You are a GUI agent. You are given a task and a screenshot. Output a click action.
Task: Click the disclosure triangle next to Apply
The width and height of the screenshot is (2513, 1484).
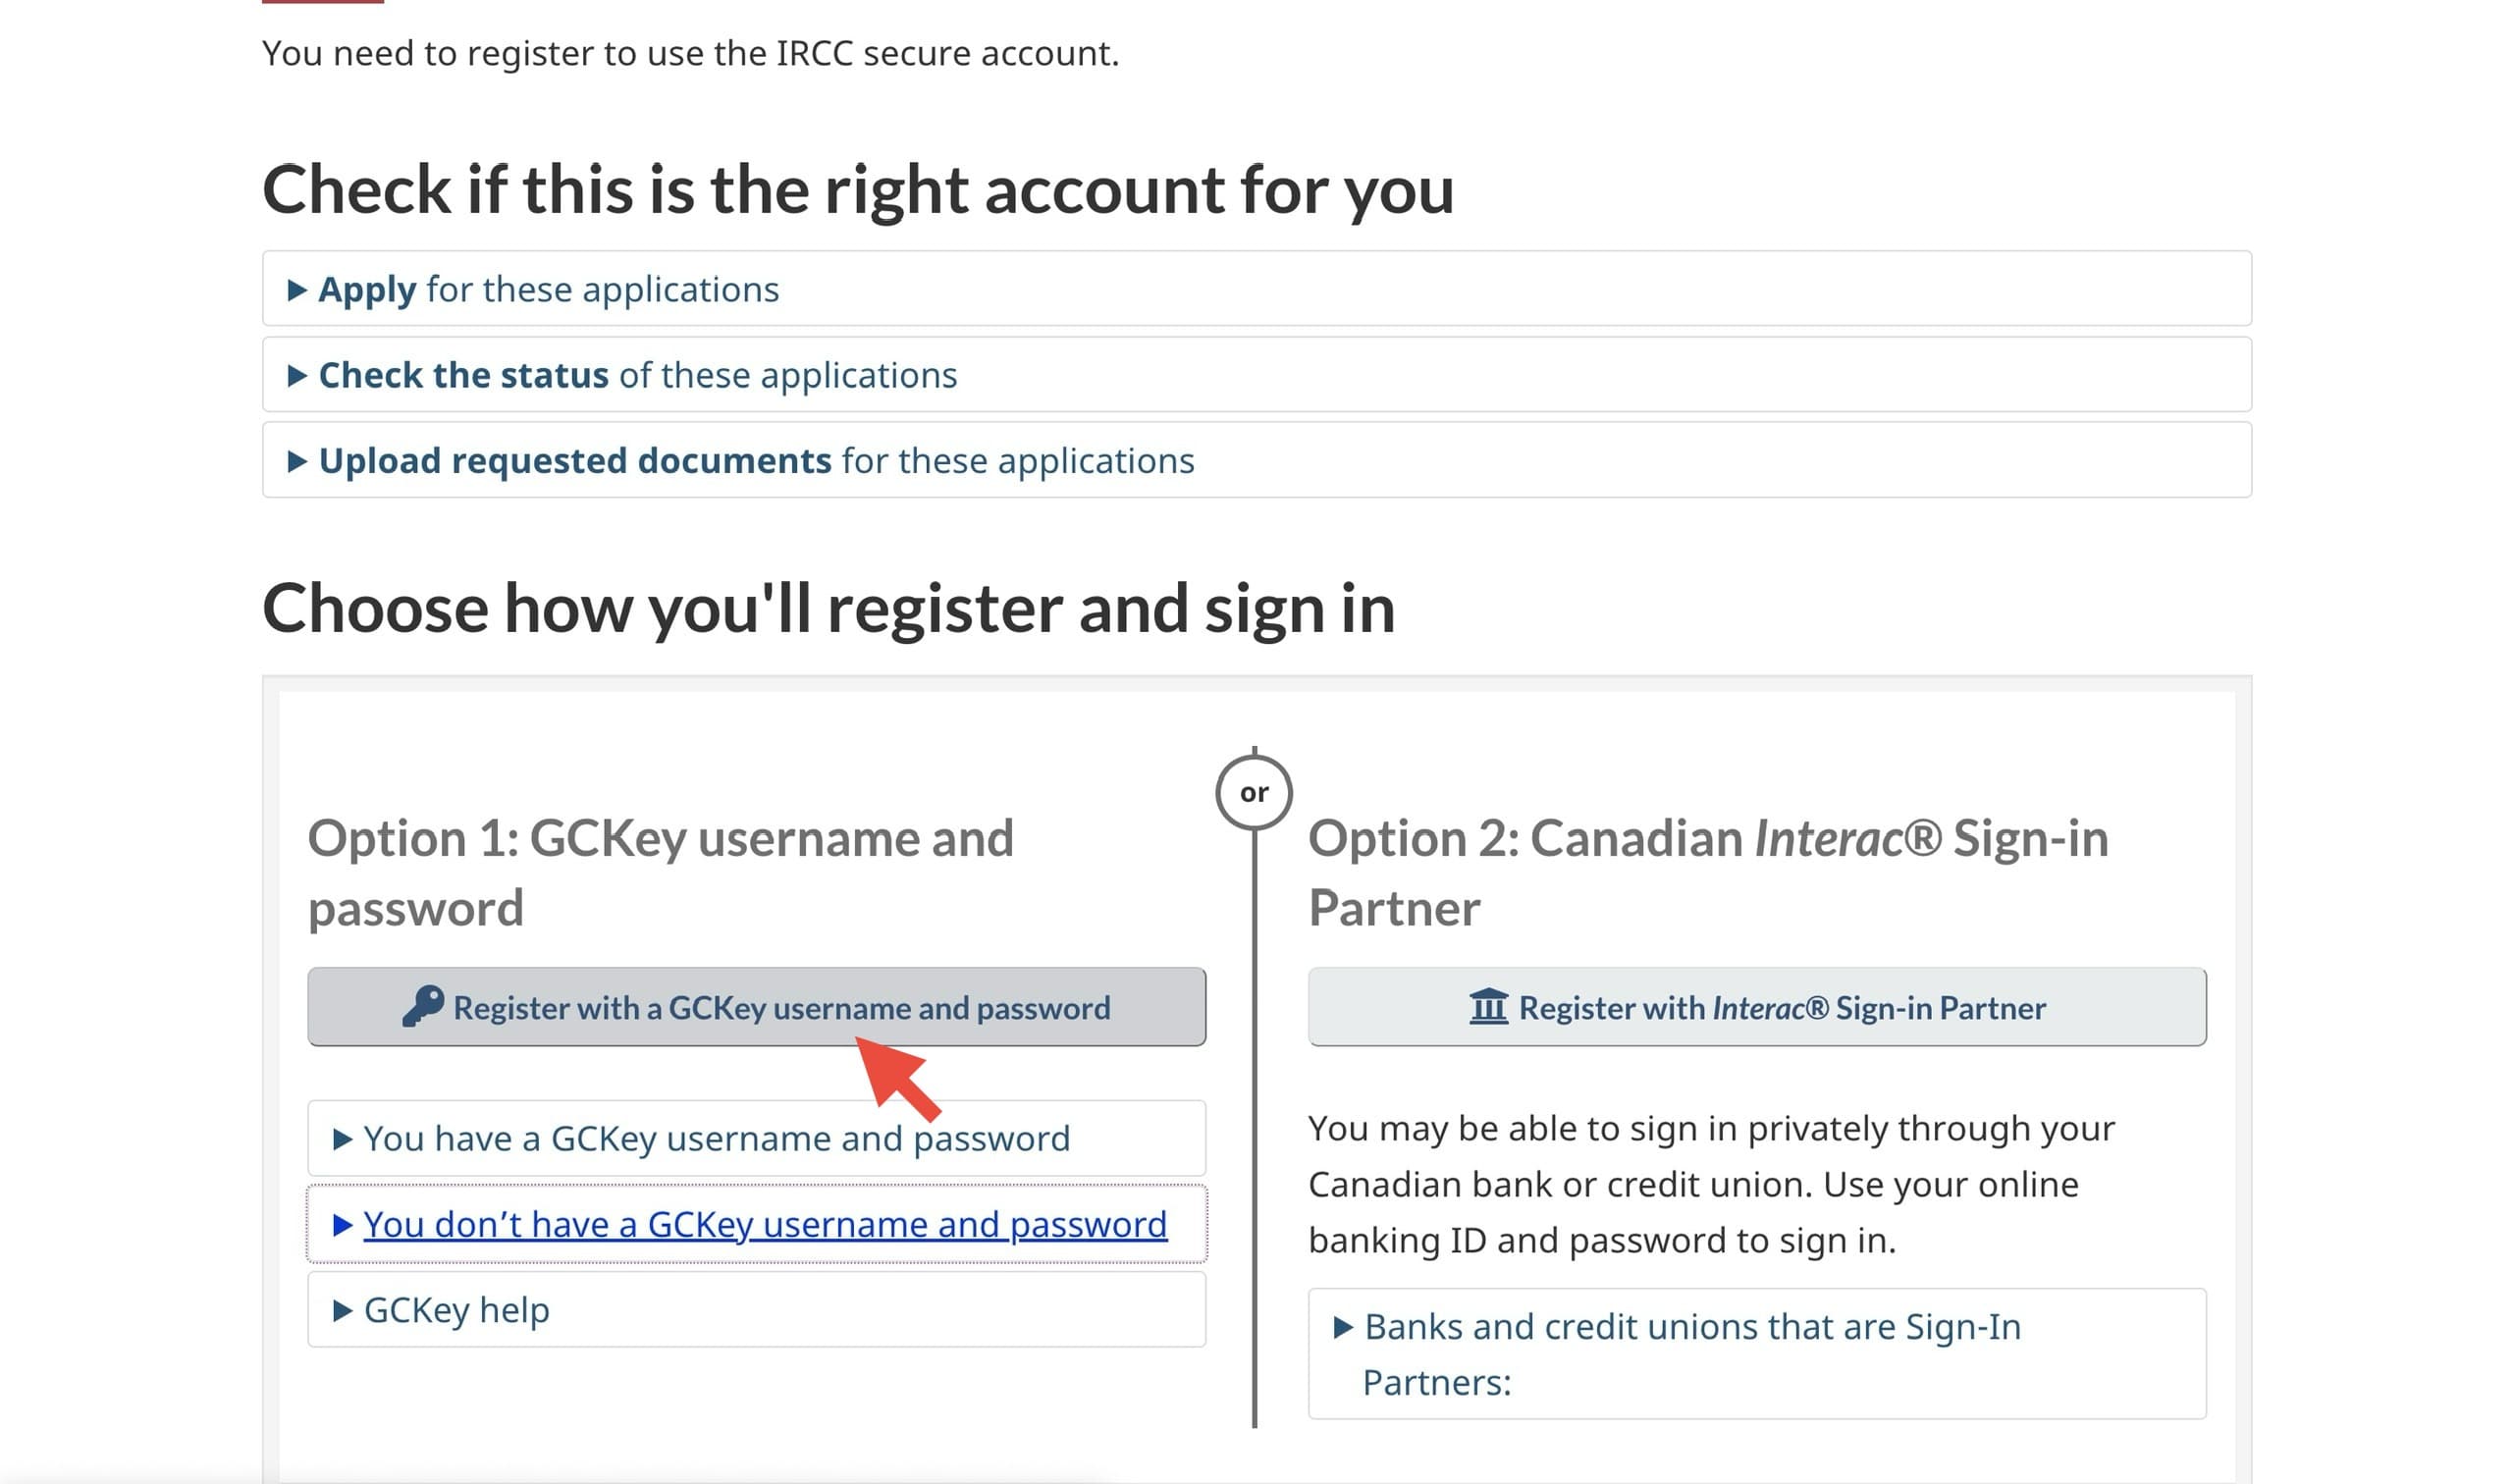click(x=297, y=290)
